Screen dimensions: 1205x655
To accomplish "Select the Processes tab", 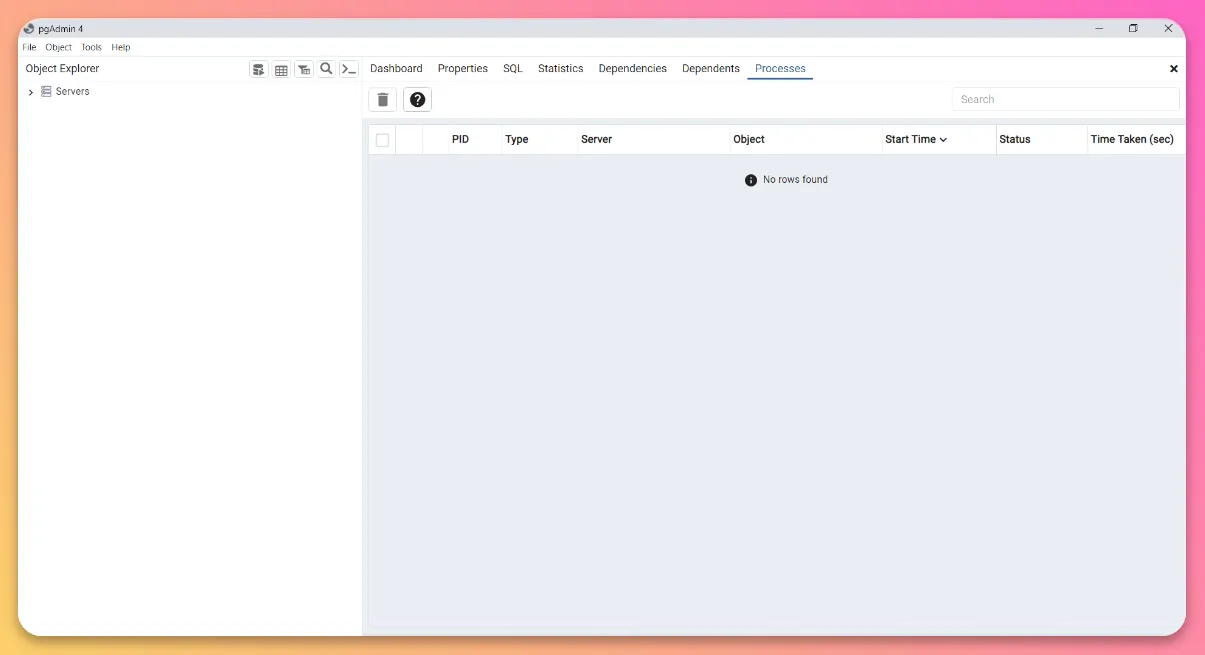I will point(780,69).
